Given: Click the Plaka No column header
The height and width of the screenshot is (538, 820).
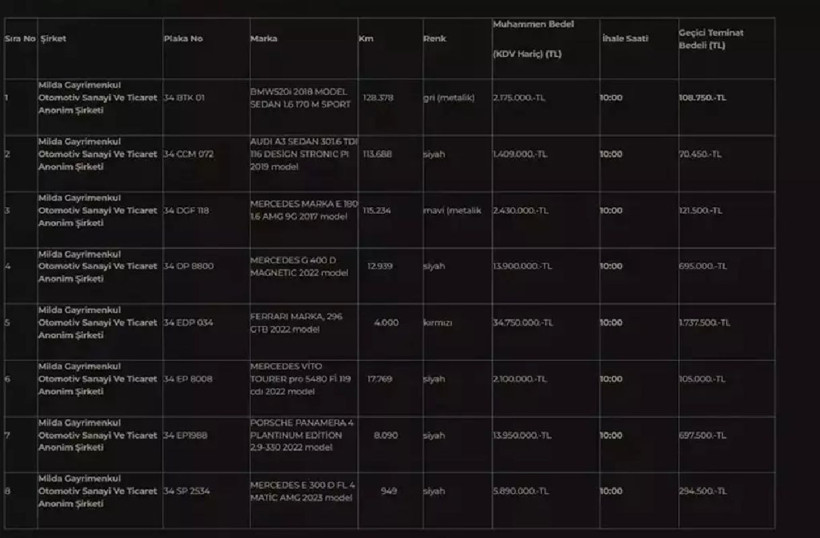Looking at the screenshot, I should (x=183, y=39).
